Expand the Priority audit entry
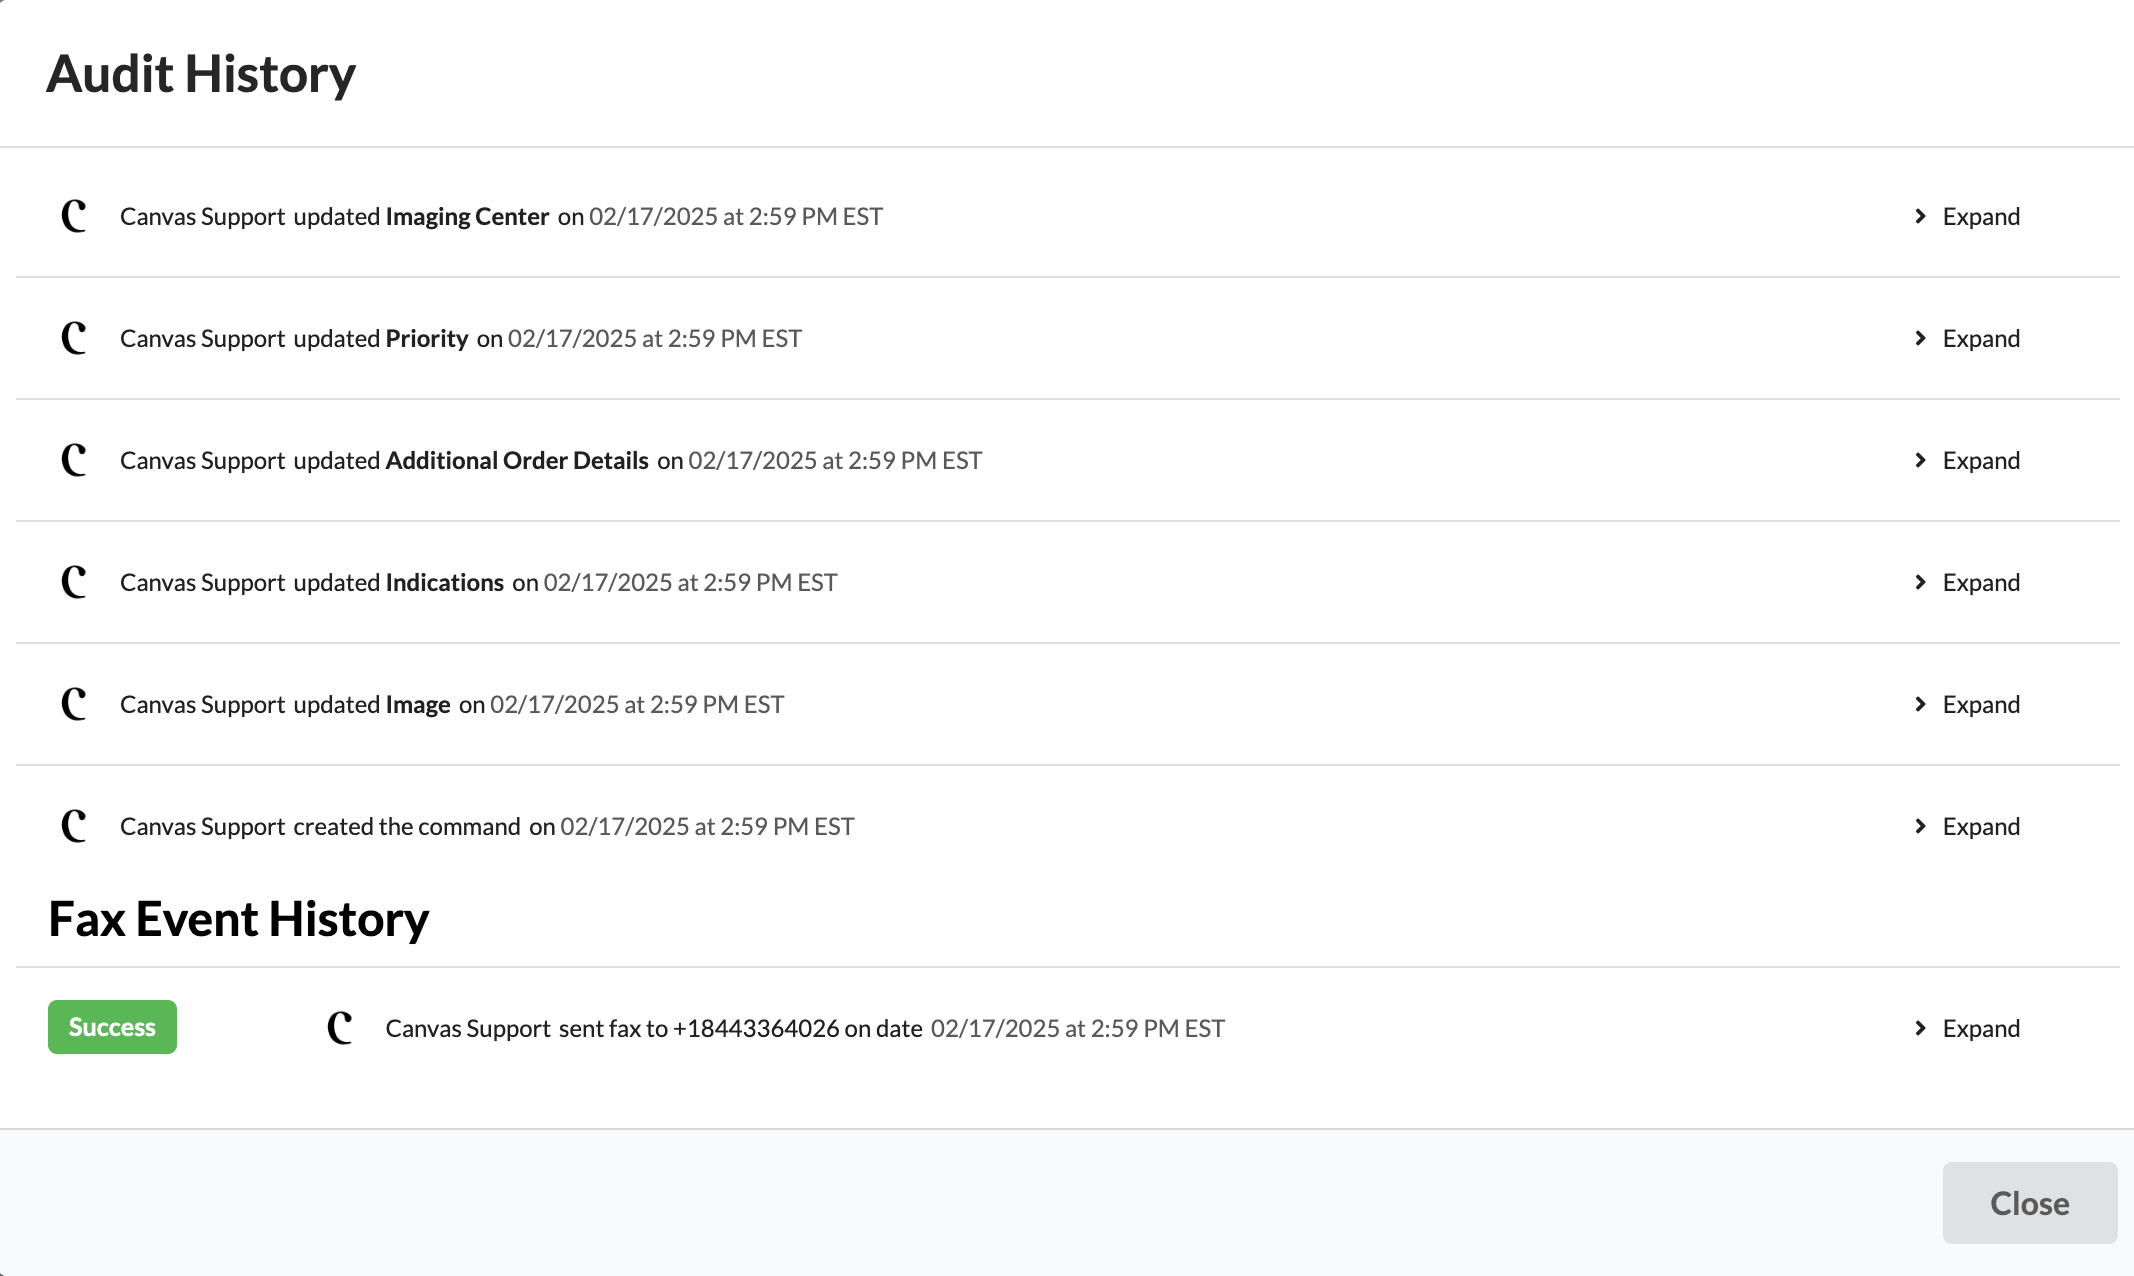 coord(1967,338)
